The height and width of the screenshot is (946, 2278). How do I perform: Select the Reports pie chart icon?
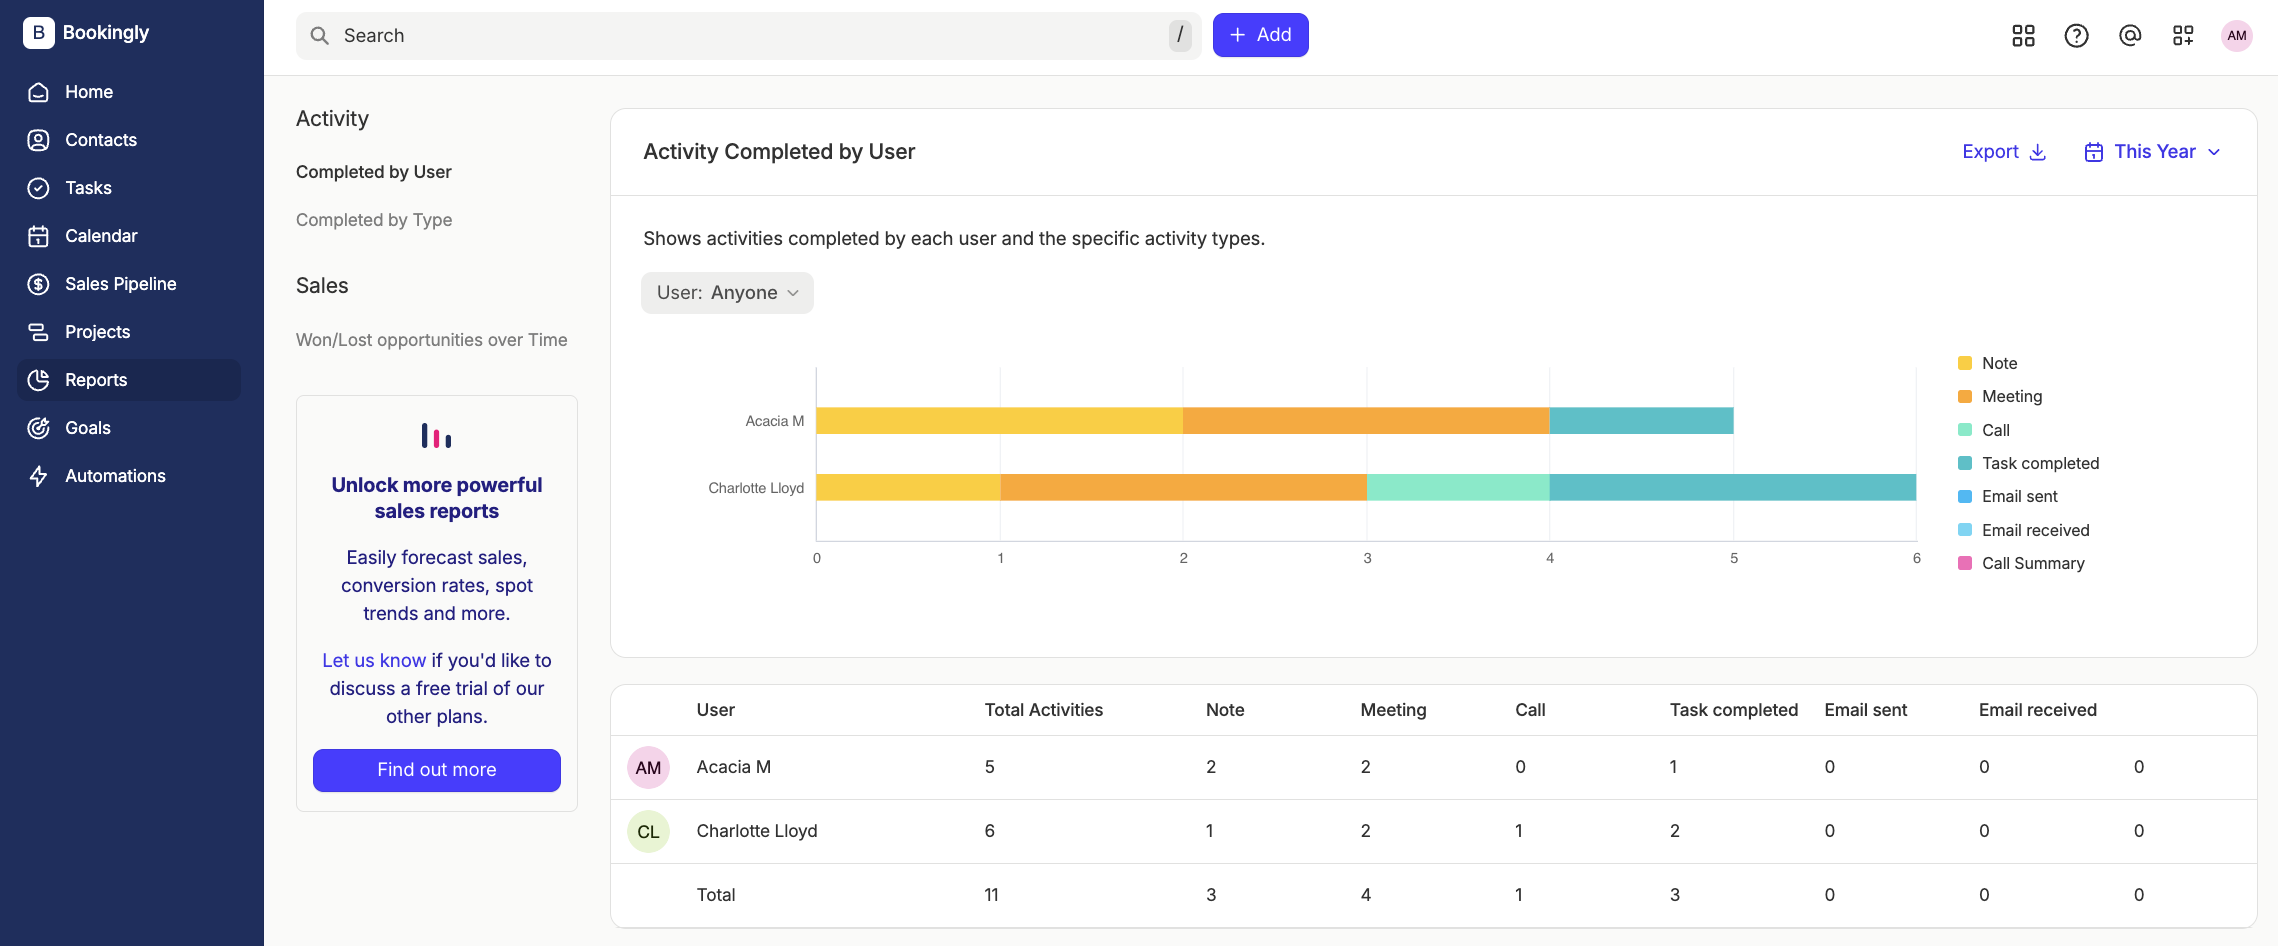[38, 380]
